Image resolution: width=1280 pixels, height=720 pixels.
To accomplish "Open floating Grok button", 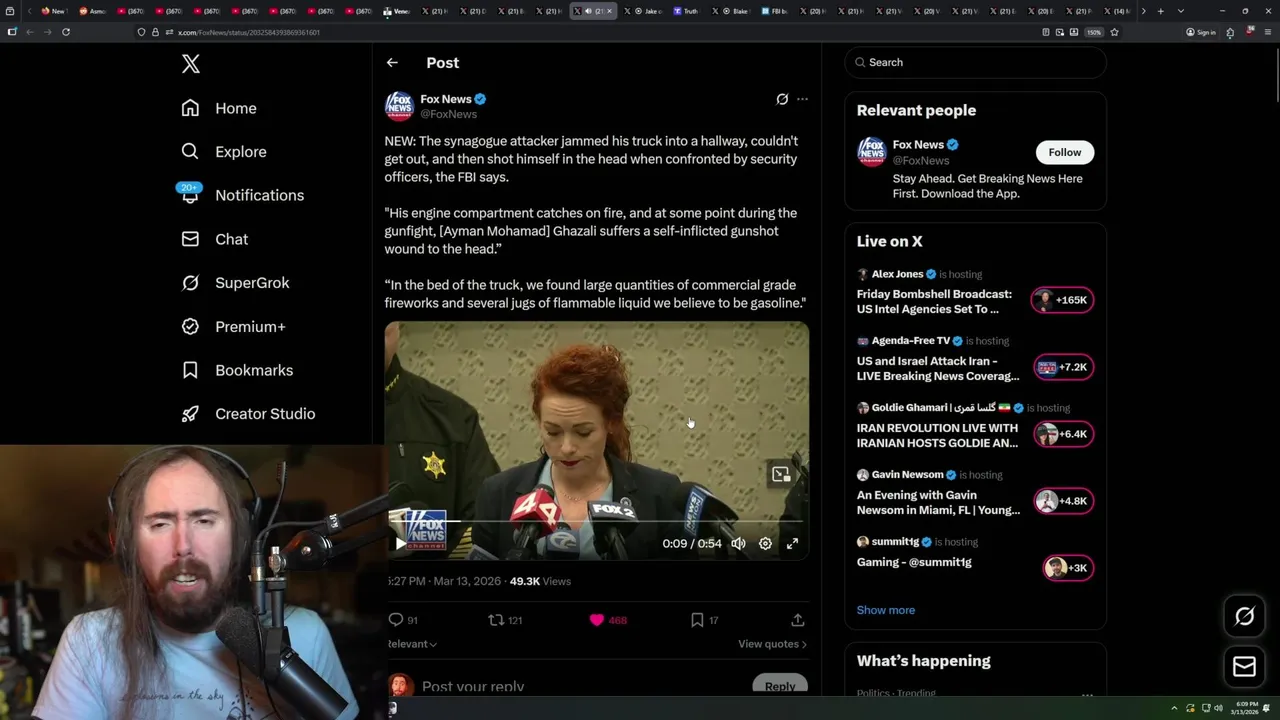I will coord(1244,616).
